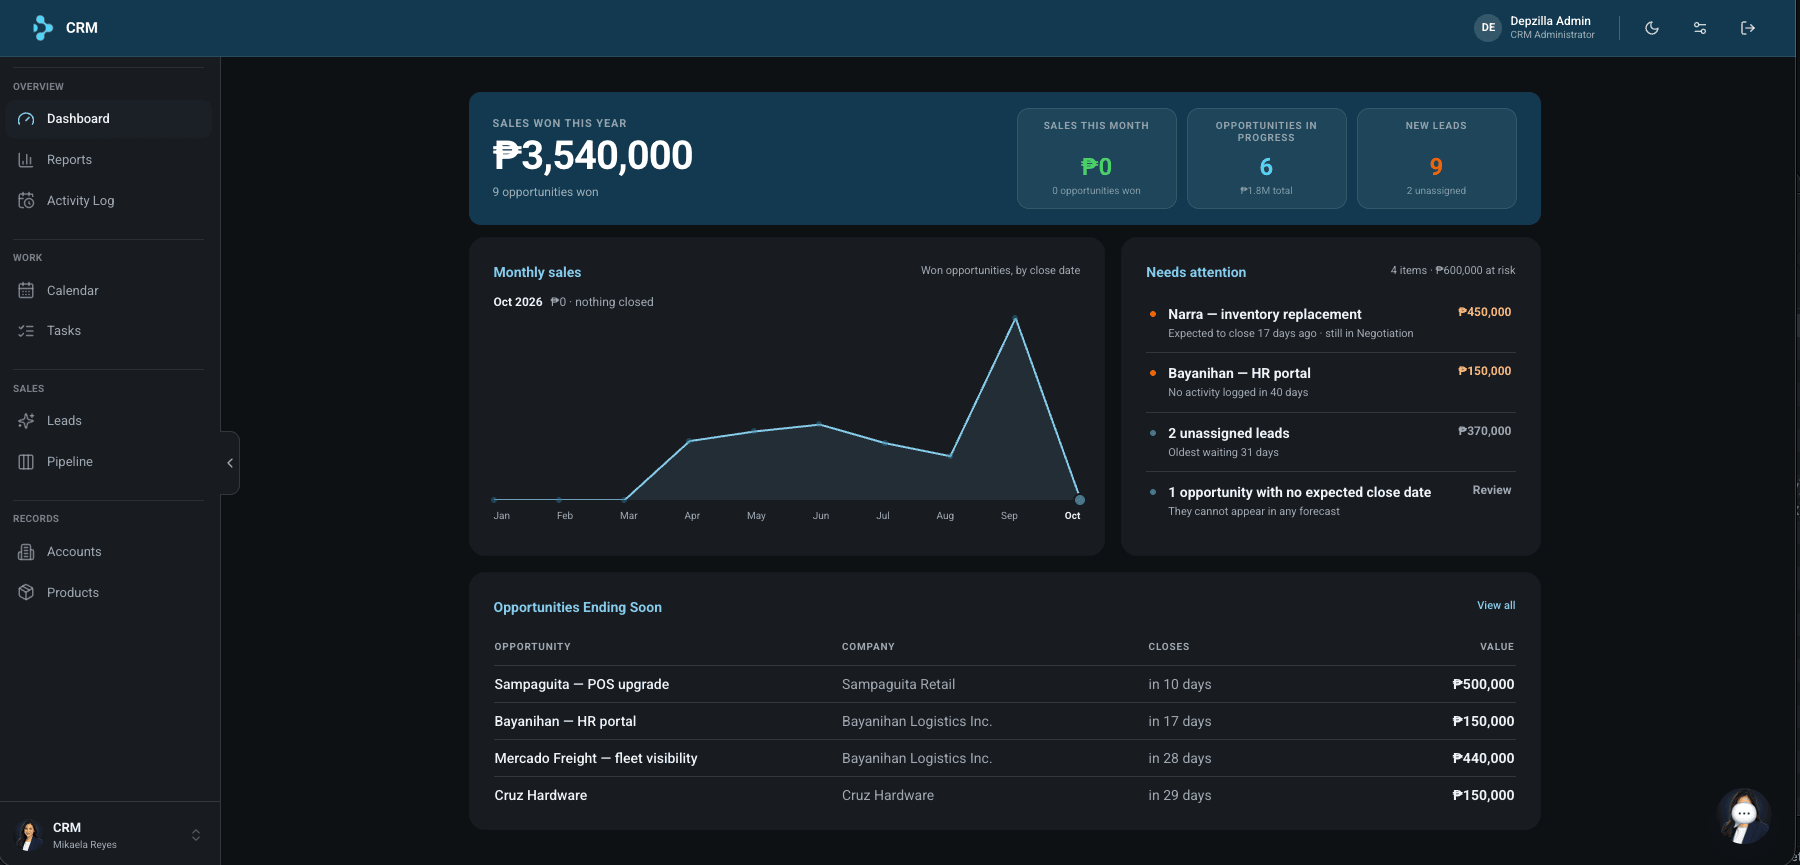Click the Activity Log icon
This screenshot has width=1800, height=865.
coord(26,201)
